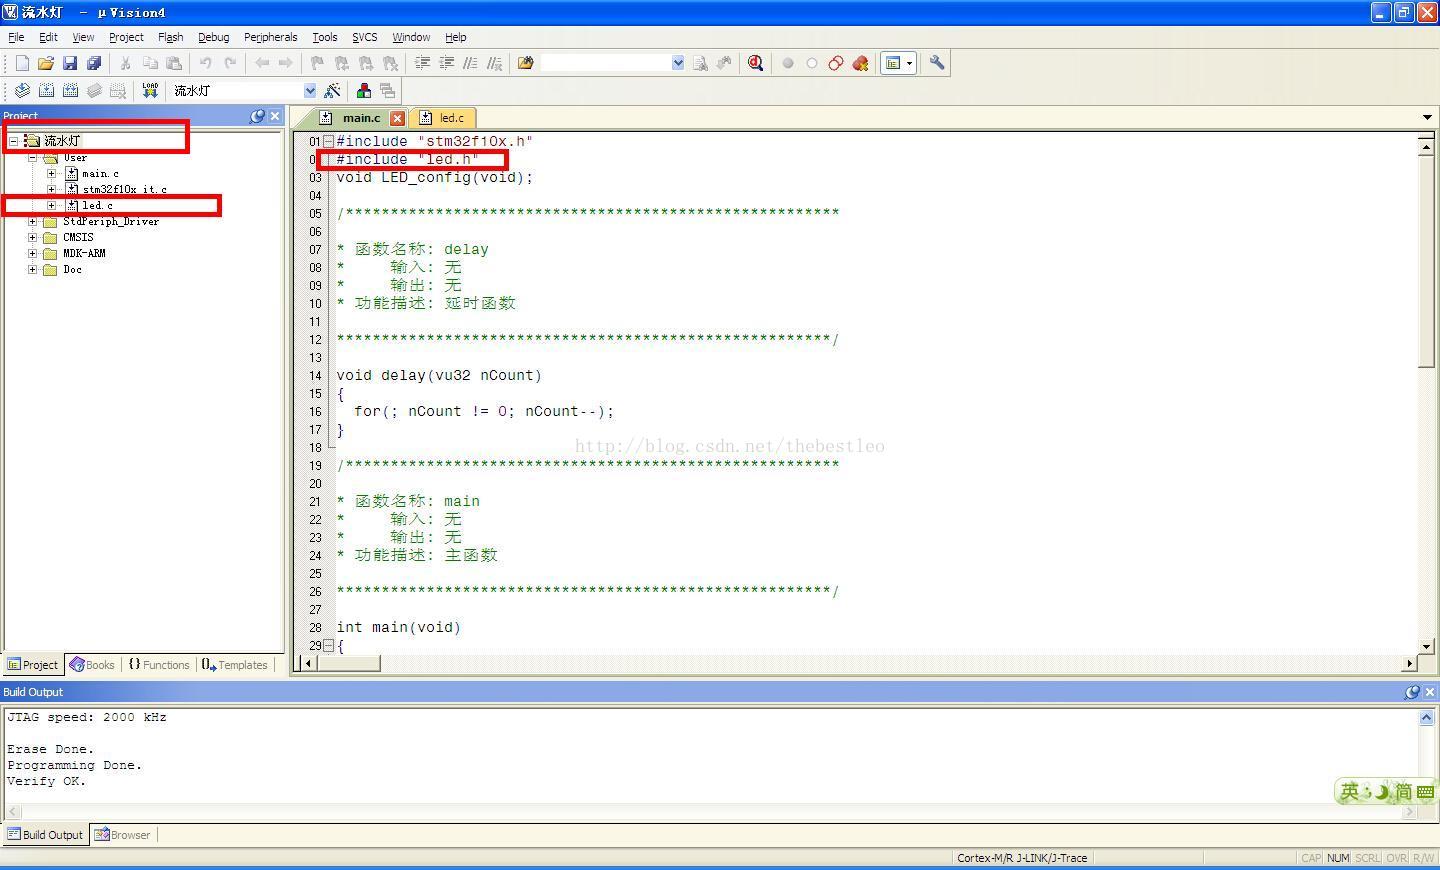Pin the Project panel

(x=257, y=116)
